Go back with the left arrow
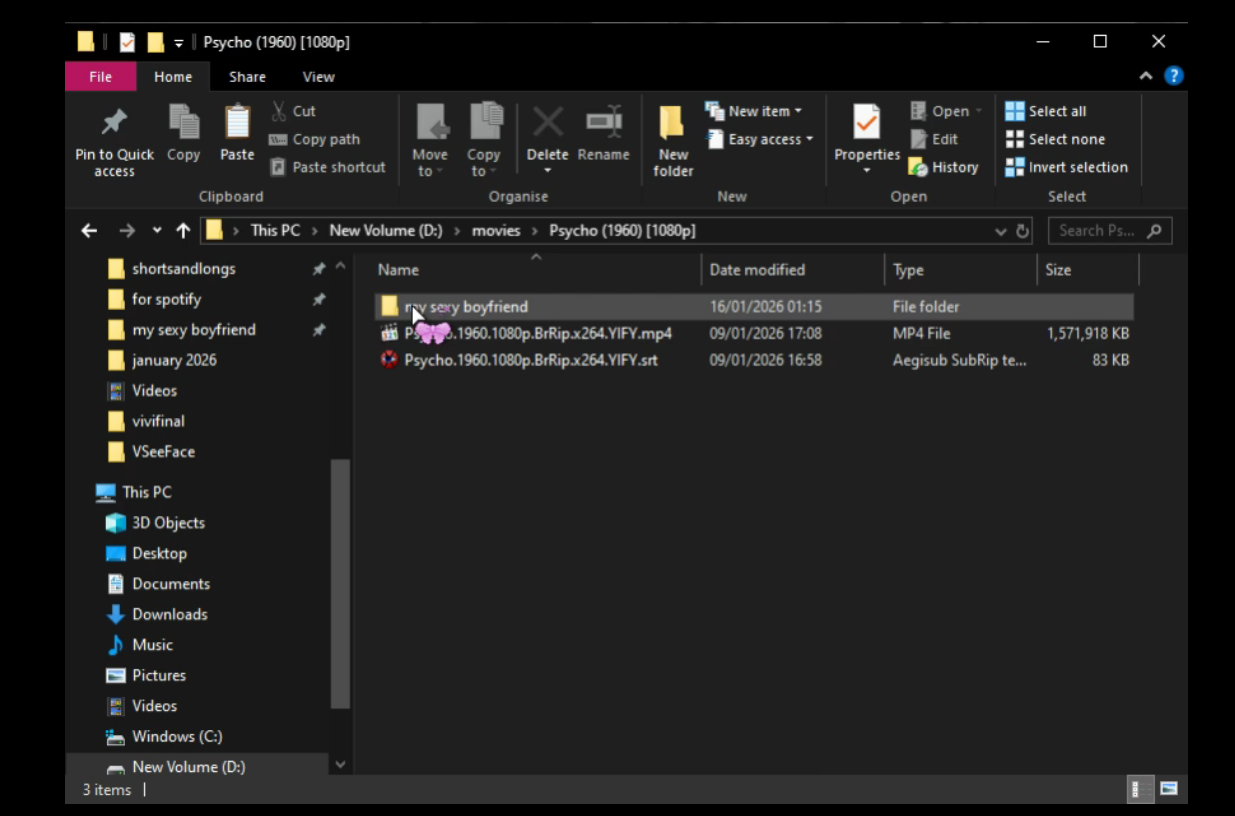1235x816 pixels. 89,230
